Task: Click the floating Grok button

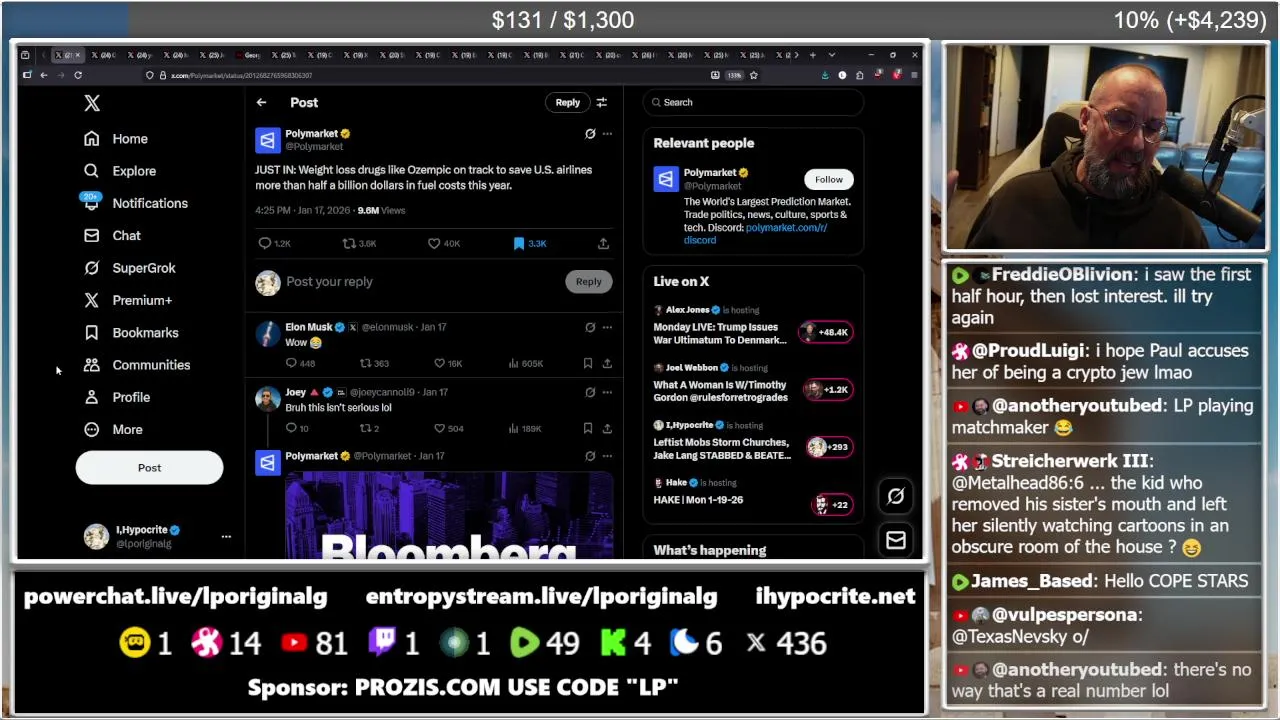Action: tap(896, 496)
